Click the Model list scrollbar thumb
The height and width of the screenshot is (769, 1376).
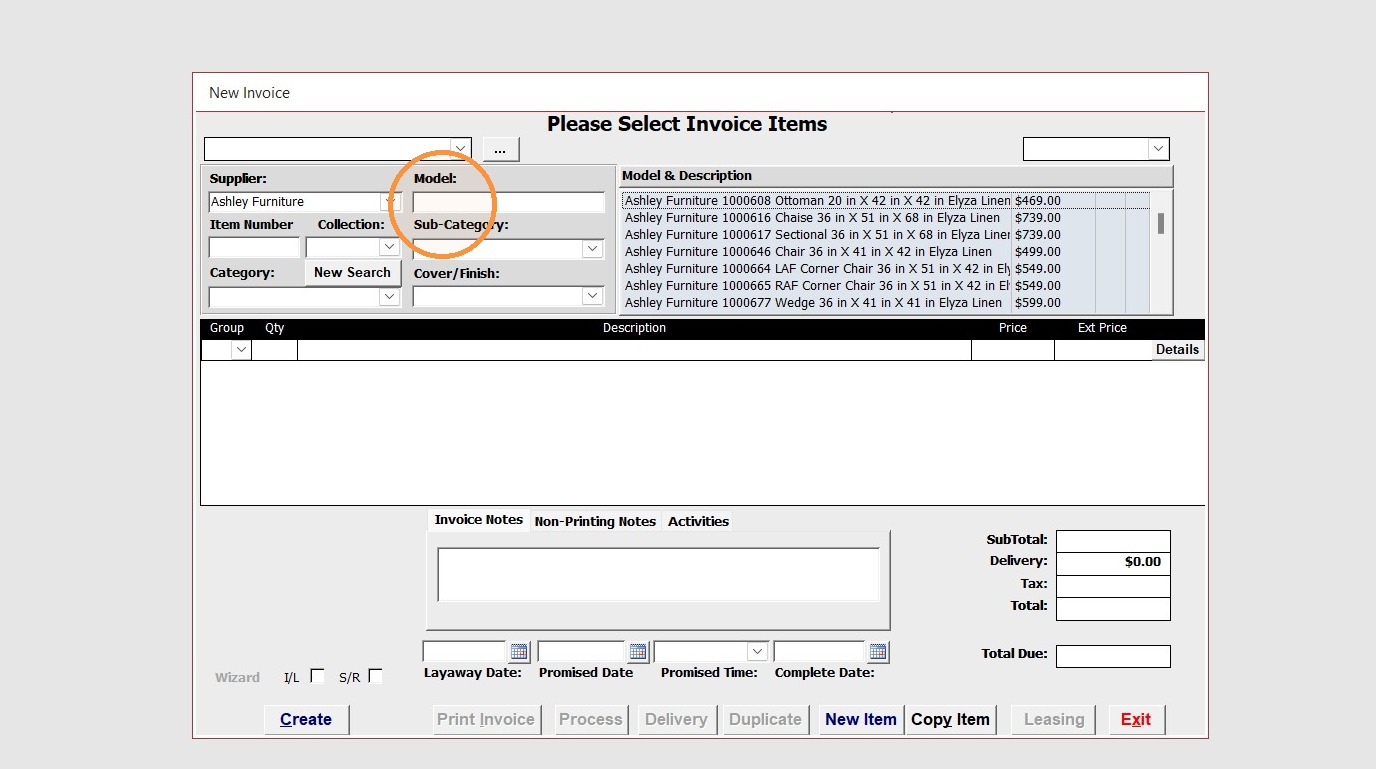point(1161,223)
